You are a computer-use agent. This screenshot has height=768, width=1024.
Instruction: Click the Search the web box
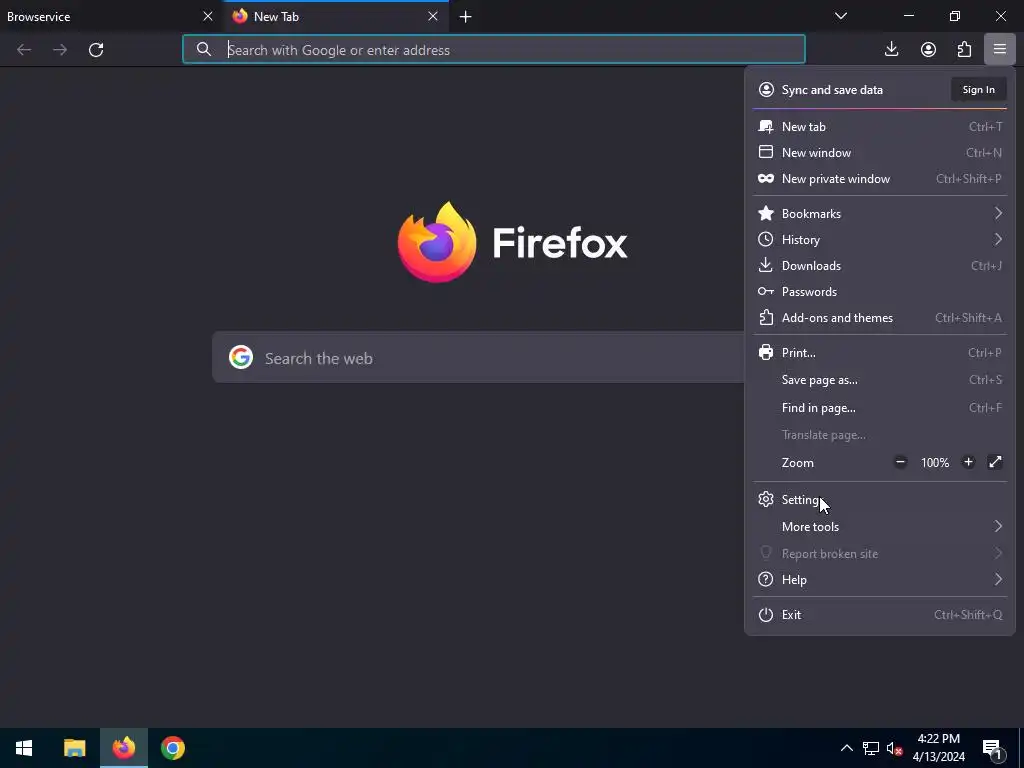[x=479, y=357]
